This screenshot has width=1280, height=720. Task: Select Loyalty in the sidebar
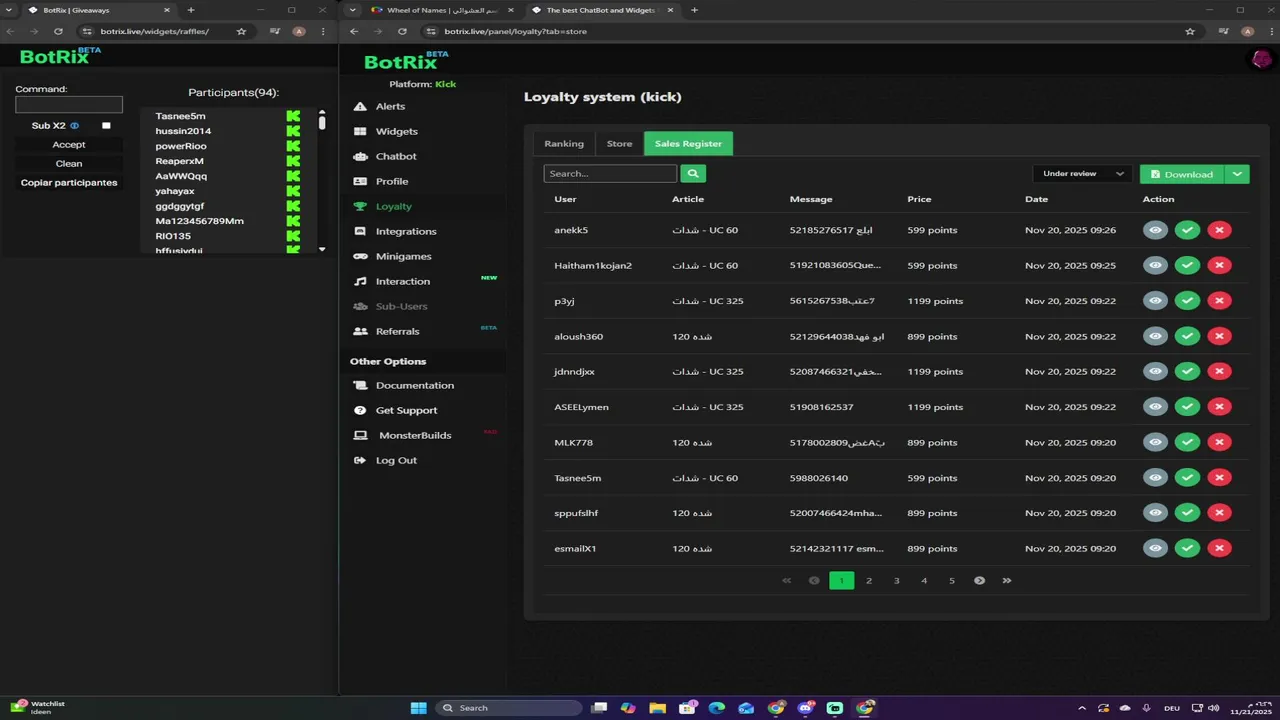point(393,206)
